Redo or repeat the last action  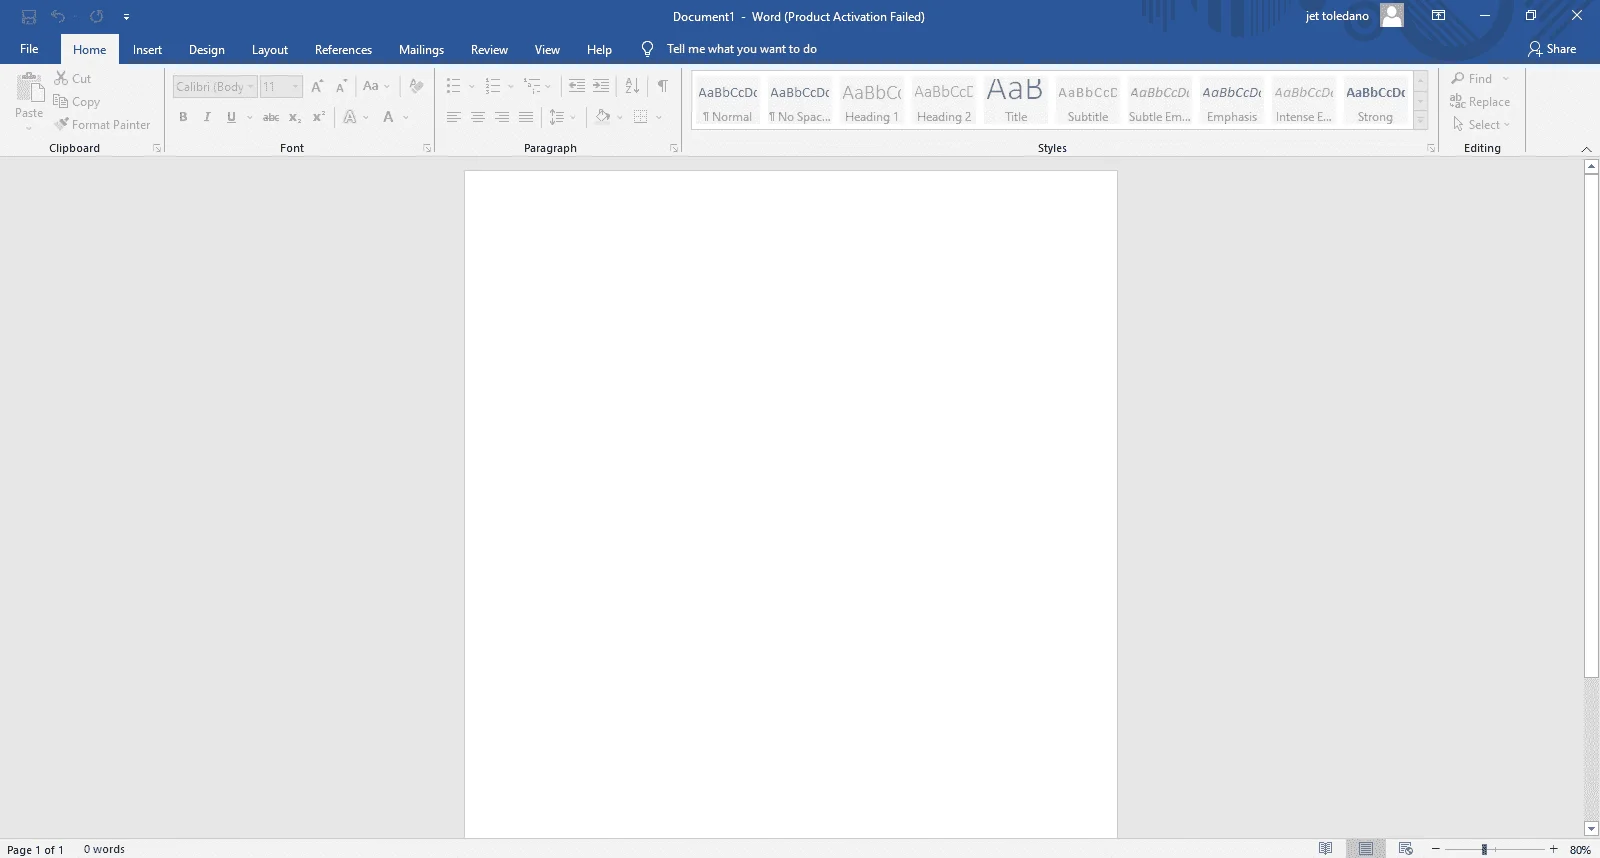96,16
